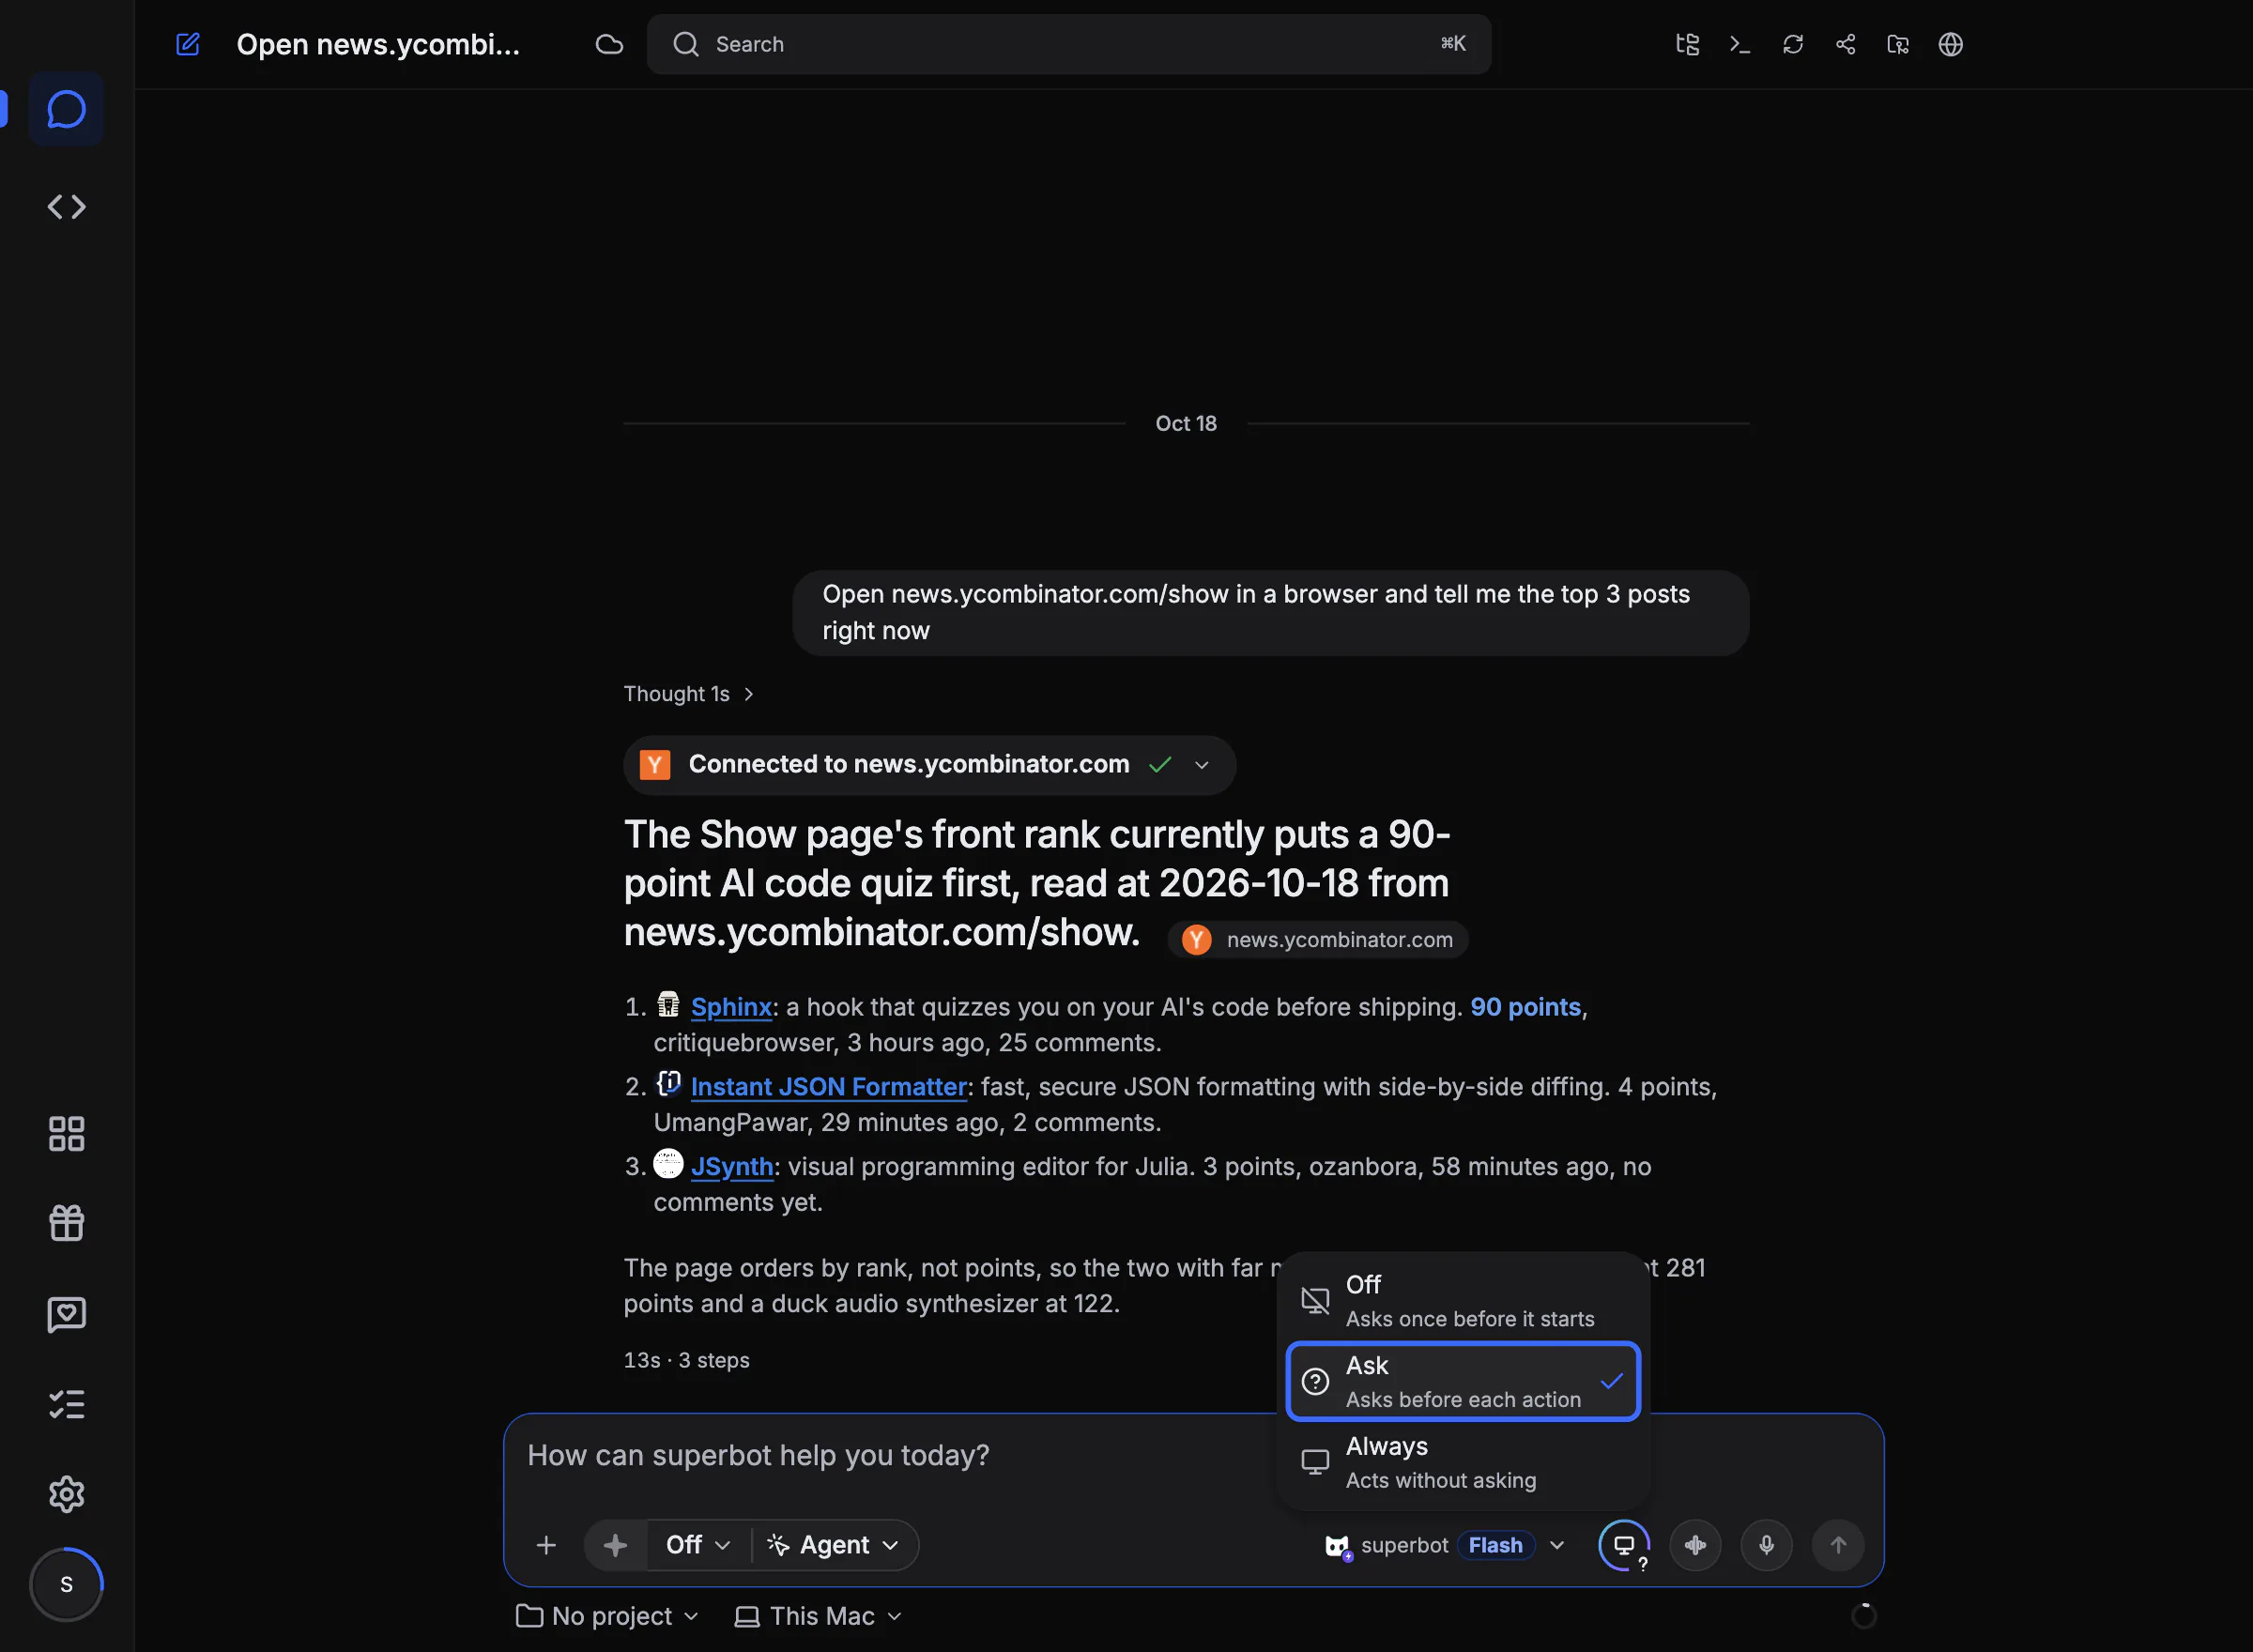2253x1652 pixels.
Task: Toggle the voice waveform mode button
Action: 1695,1545
